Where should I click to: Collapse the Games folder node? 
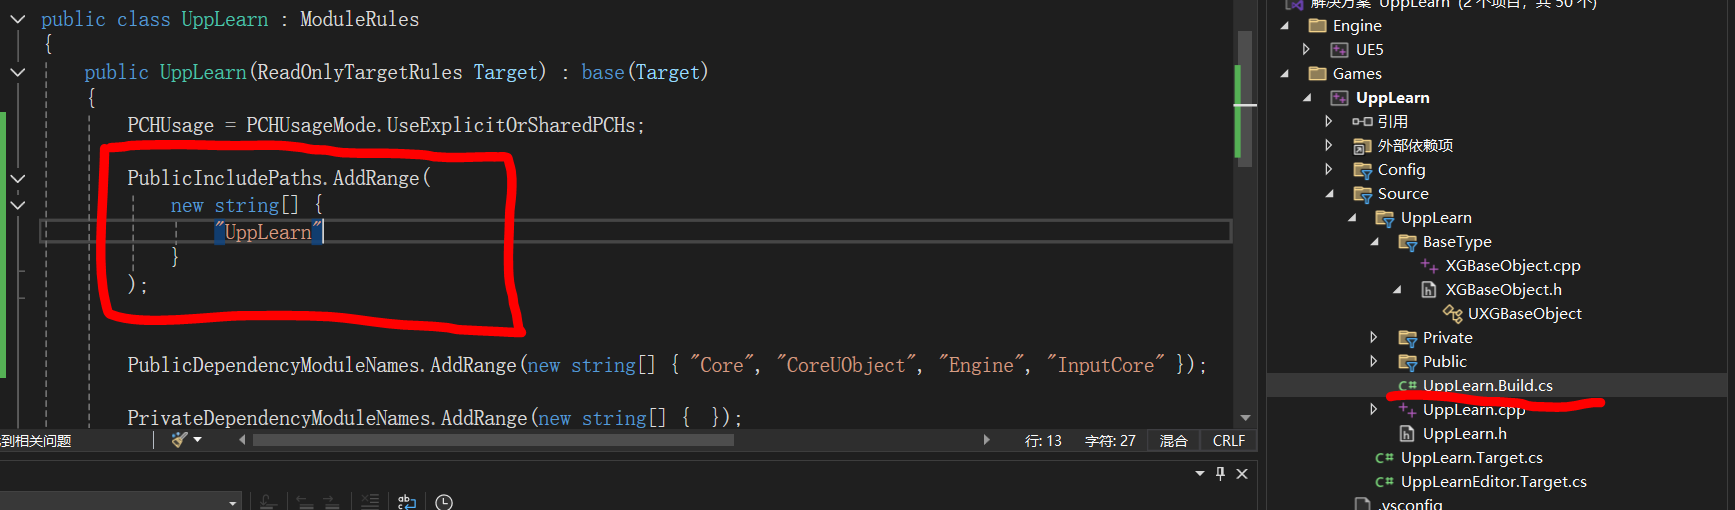click(x=1285, y=74)
